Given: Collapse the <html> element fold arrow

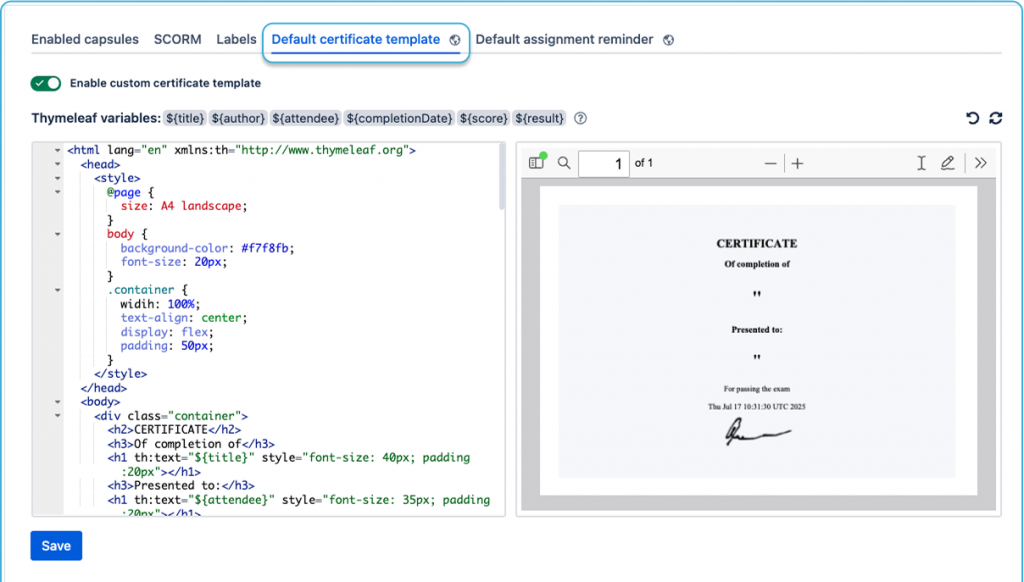Looking at the screenshot, I should click(x=57, y=150).
